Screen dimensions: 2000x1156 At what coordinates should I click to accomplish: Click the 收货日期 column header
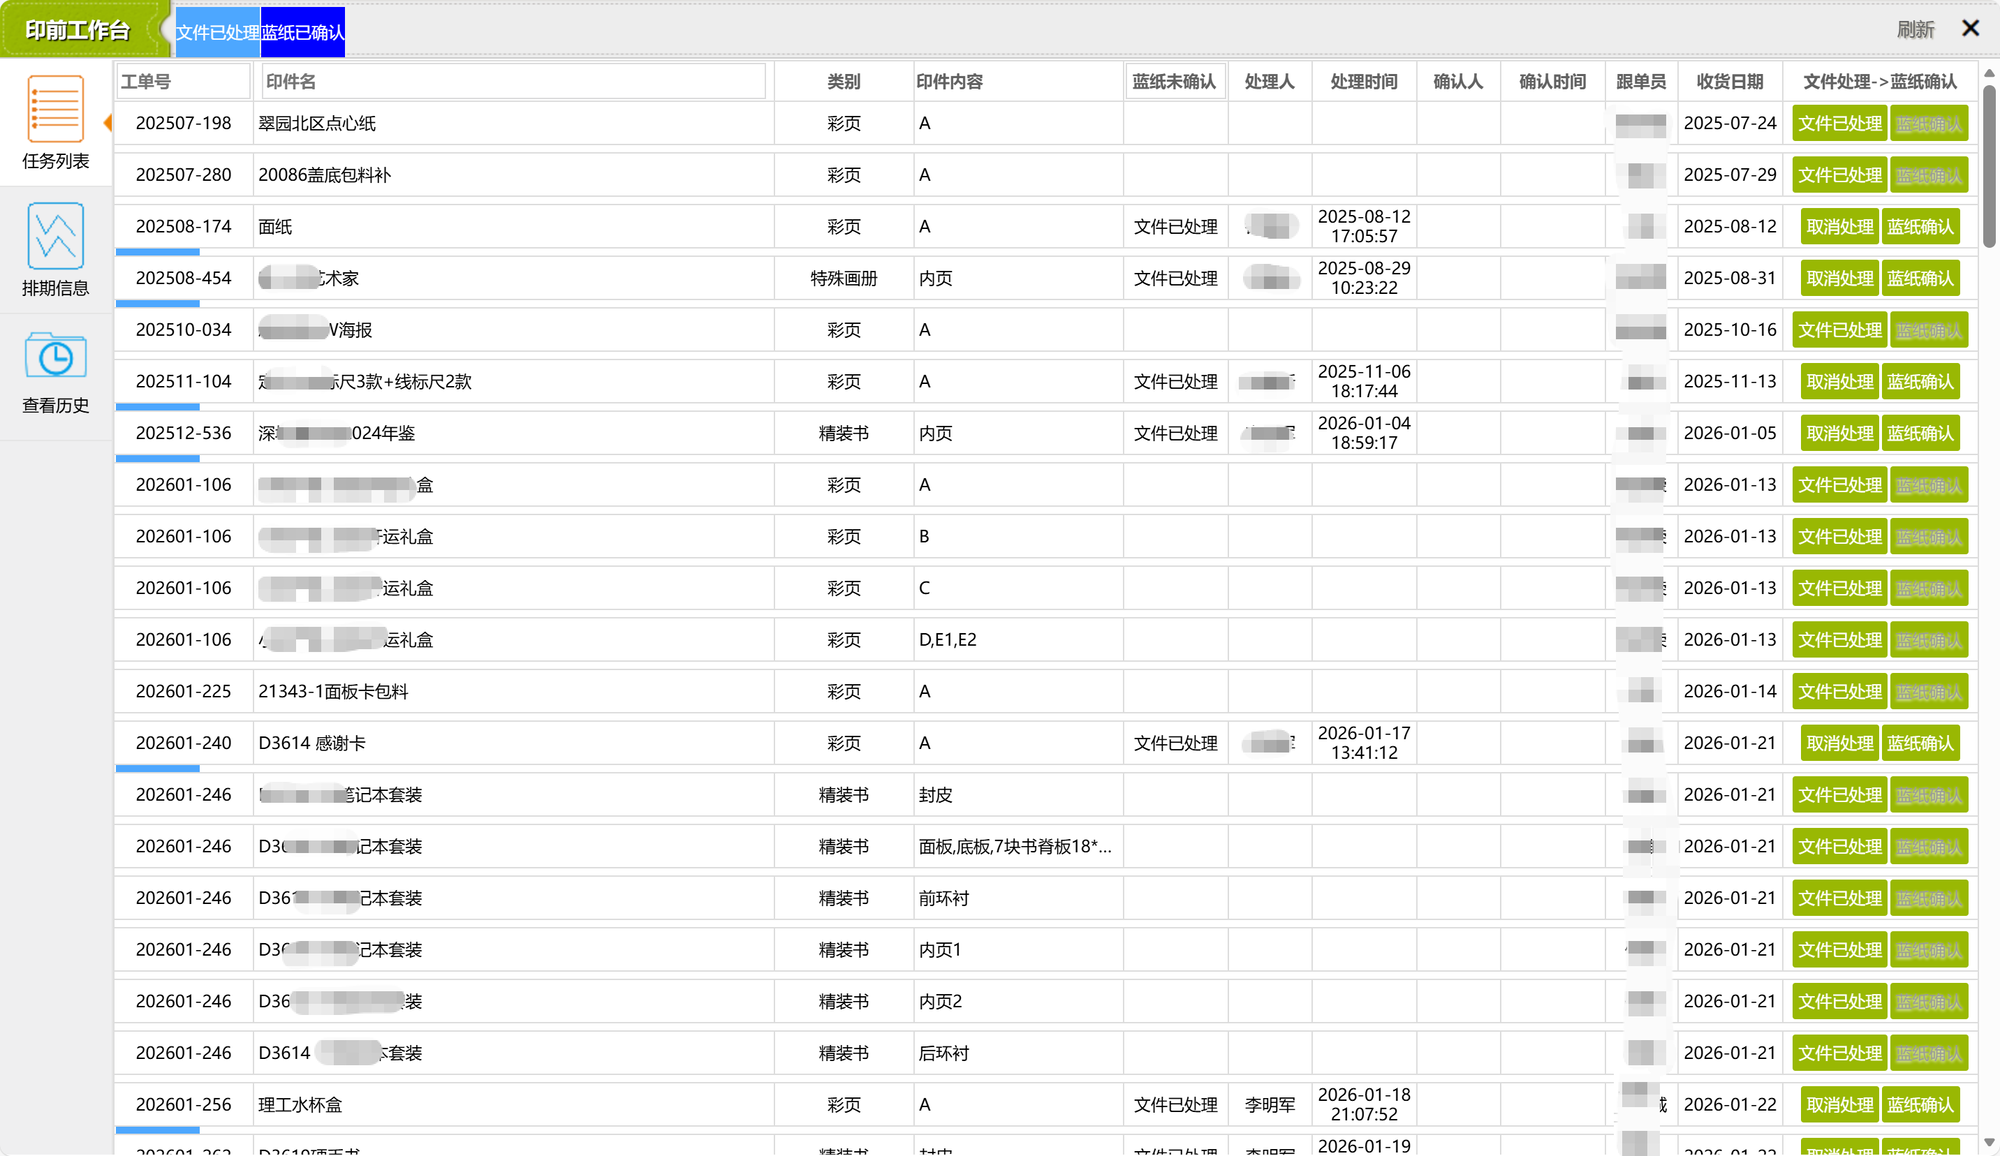coord(1729,82)
